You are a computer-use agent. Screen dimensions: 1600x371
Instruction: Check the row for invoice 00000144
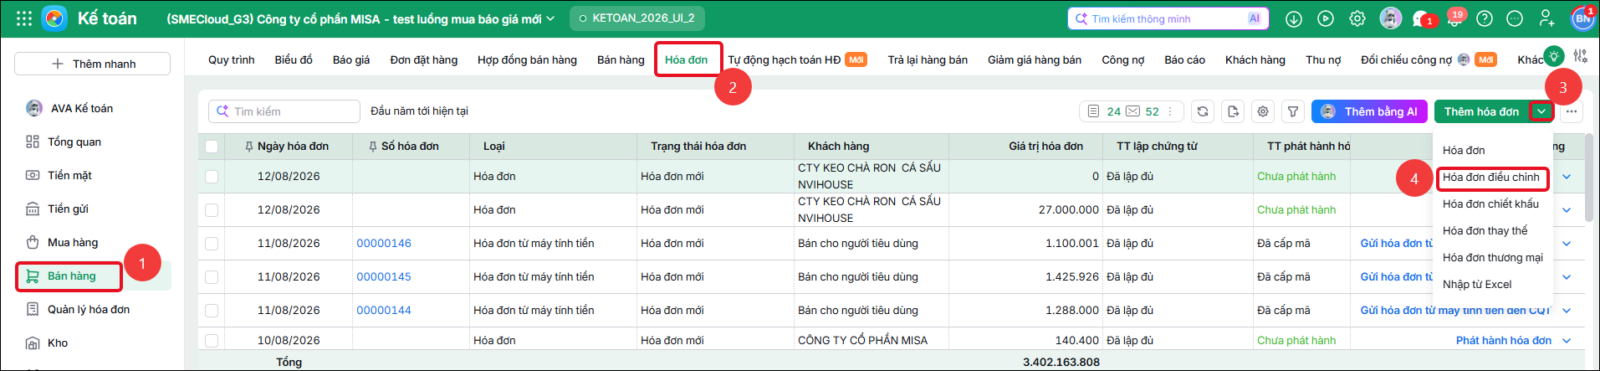(211, 310)
